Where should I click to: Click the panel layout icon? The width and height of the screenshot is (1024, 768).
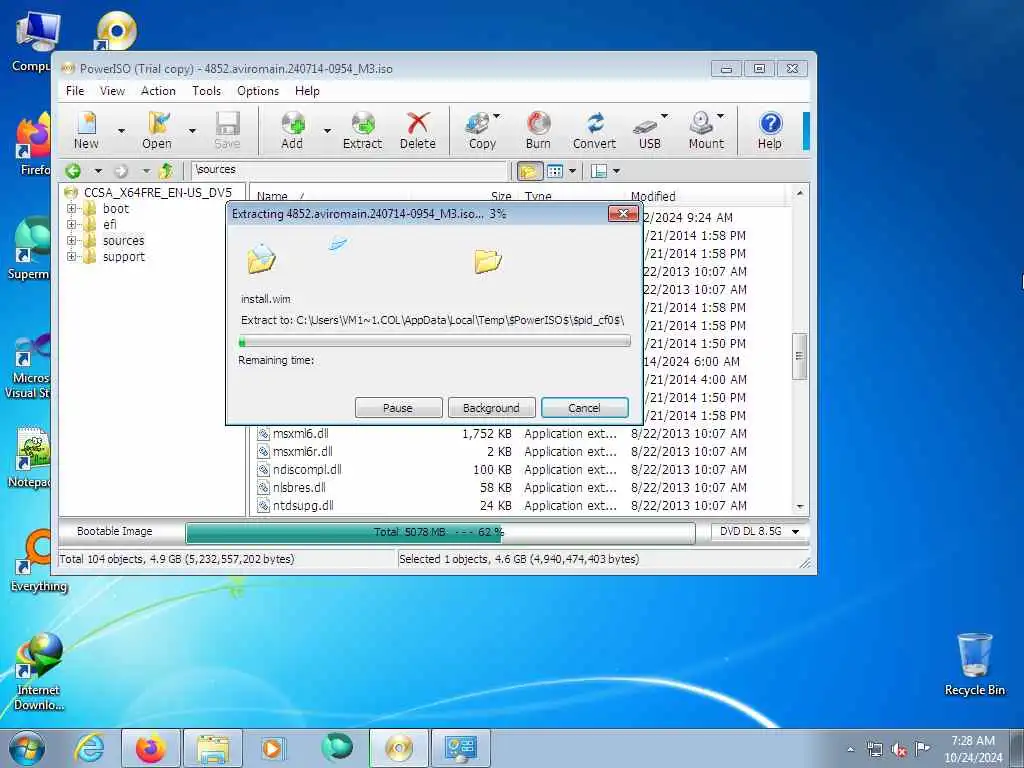point(599,171)
